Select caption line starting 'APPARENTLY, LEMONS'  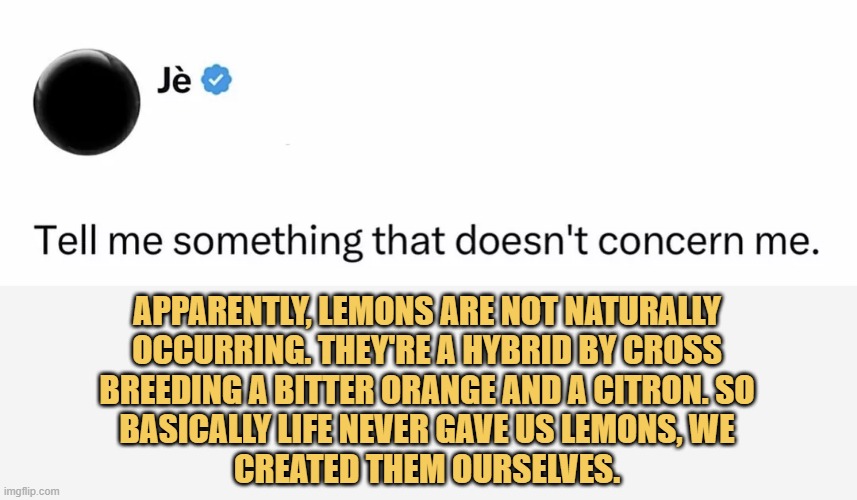pyautogui.click(x=427, y=312)
